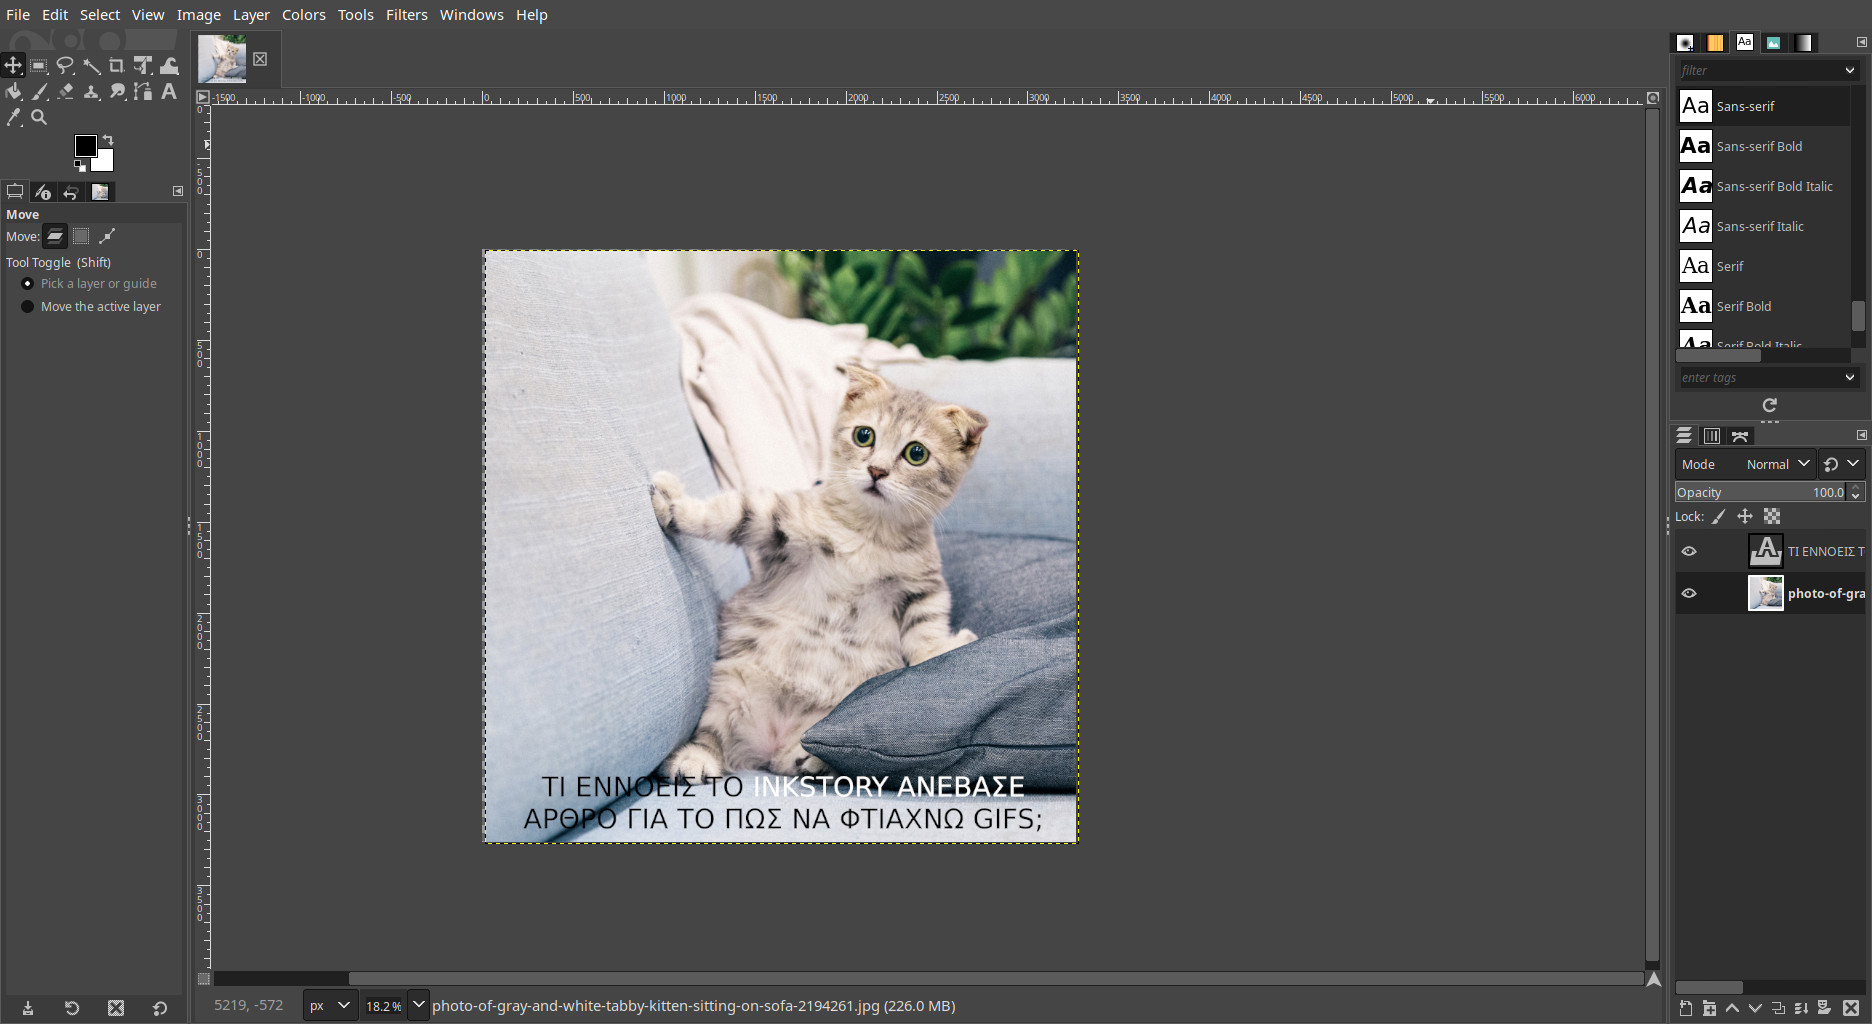Select 'Move the active layer' radio button

28,307
